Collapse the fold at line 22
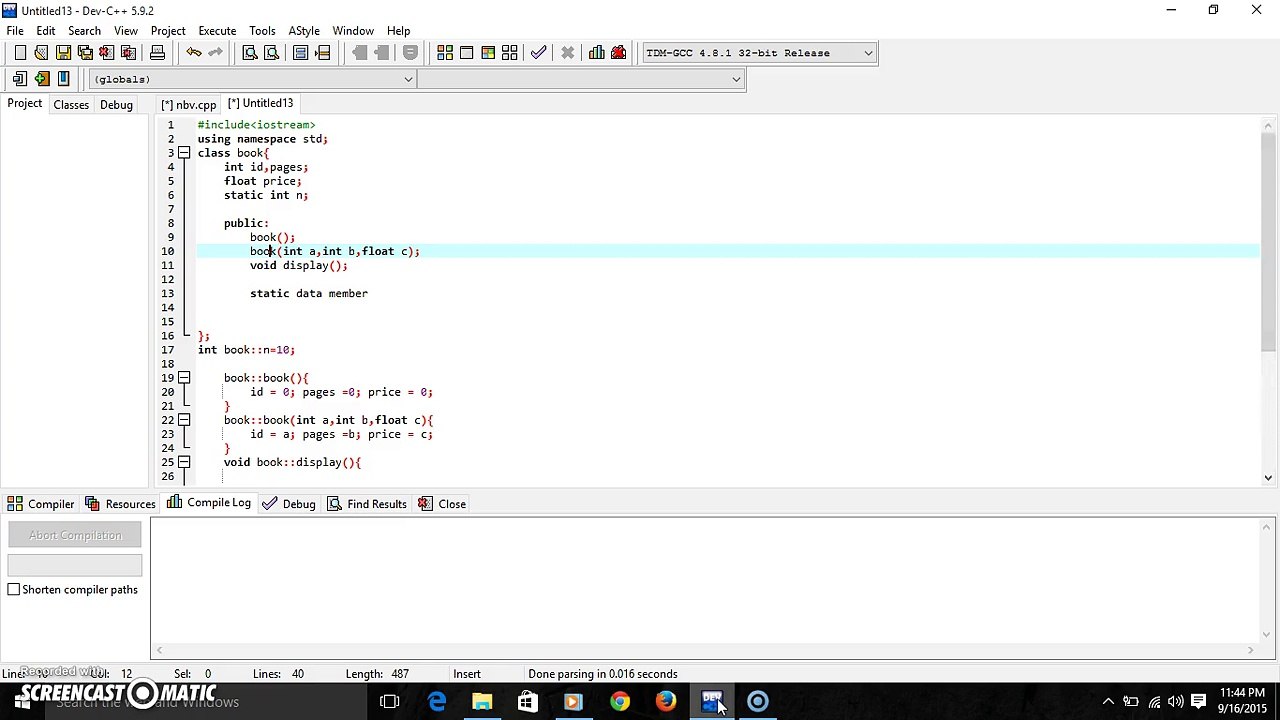Screen dimensions: 1280x720 [x=184, y=420]
